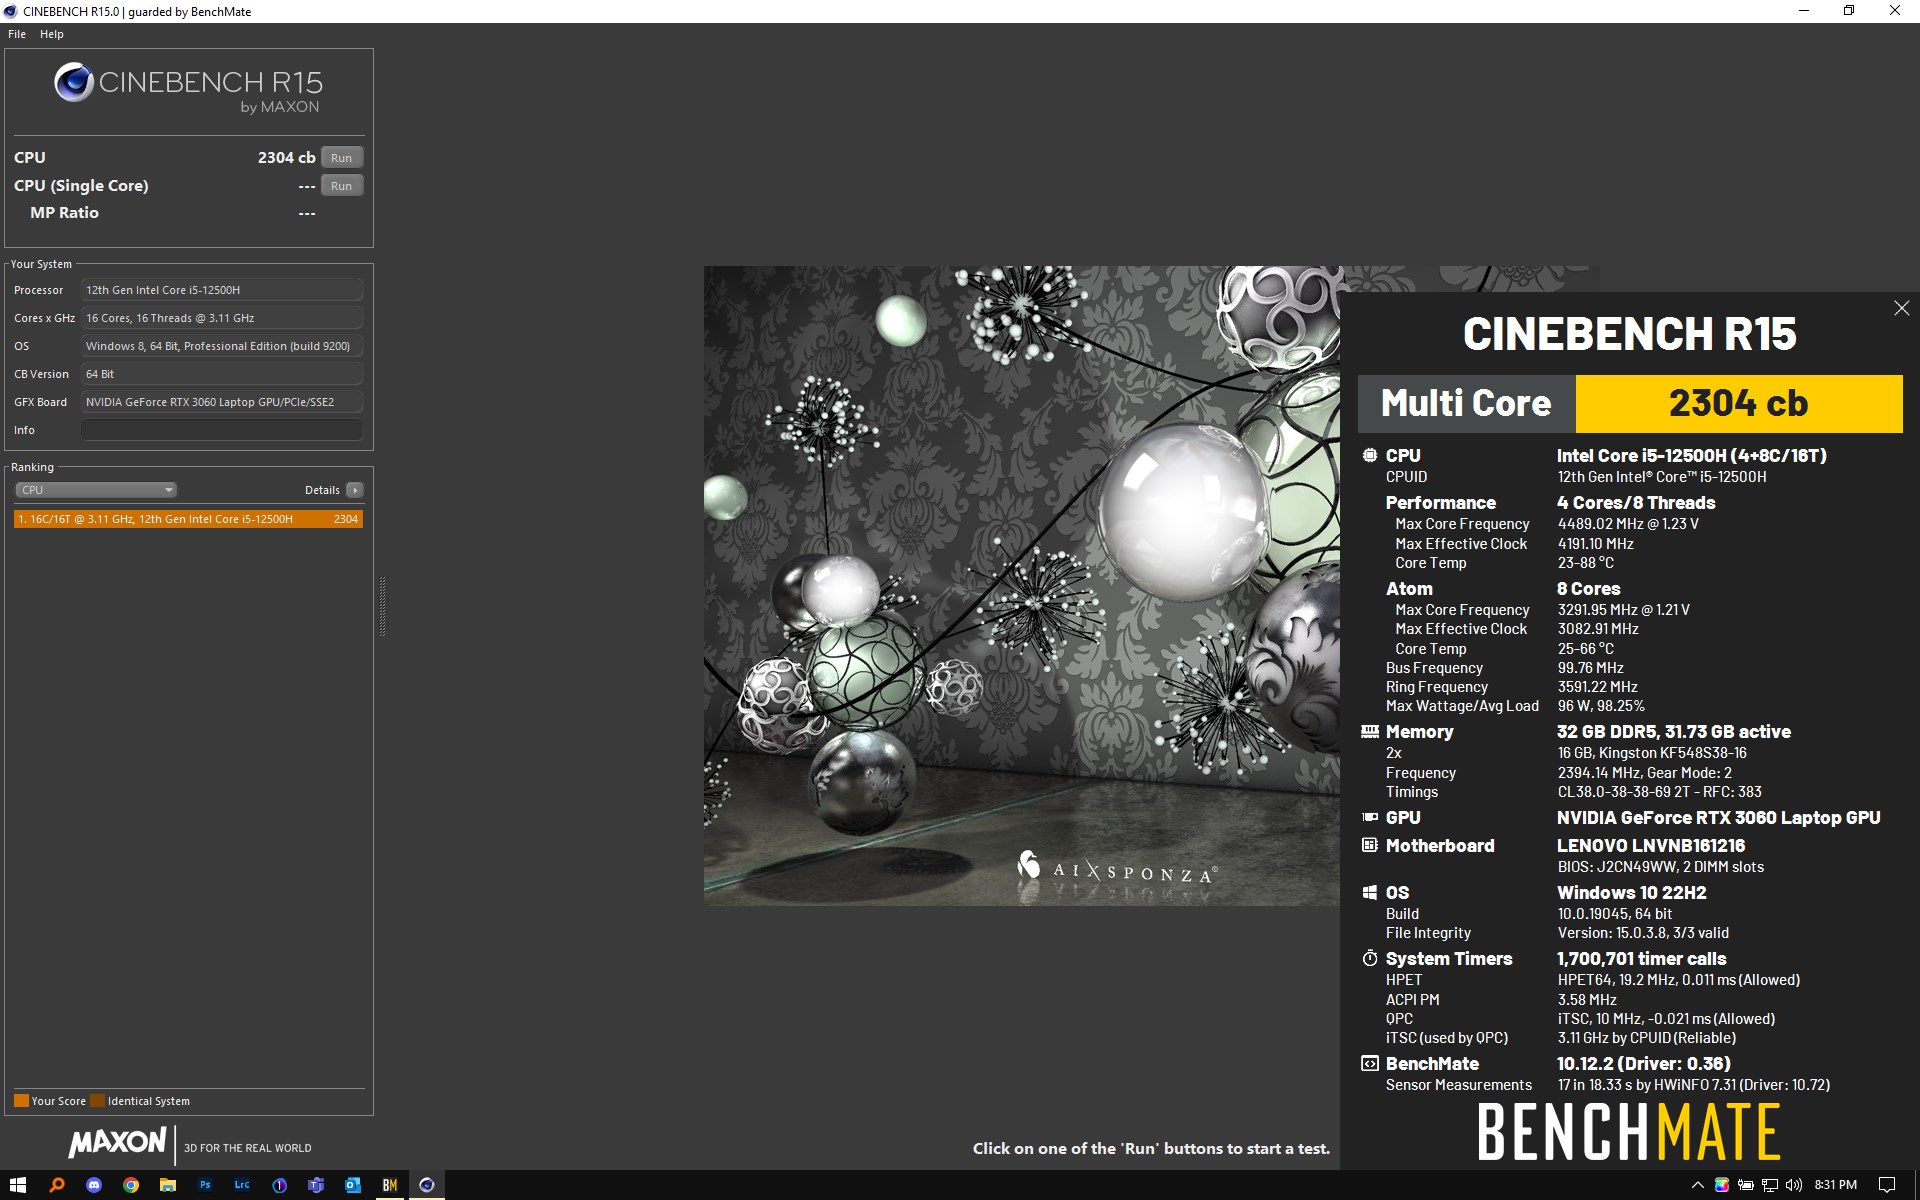Image resolution: width=1920 pixels, height=1200 pixels.
Task: Open the Windows notification center
Action: pos(1887,1185)
